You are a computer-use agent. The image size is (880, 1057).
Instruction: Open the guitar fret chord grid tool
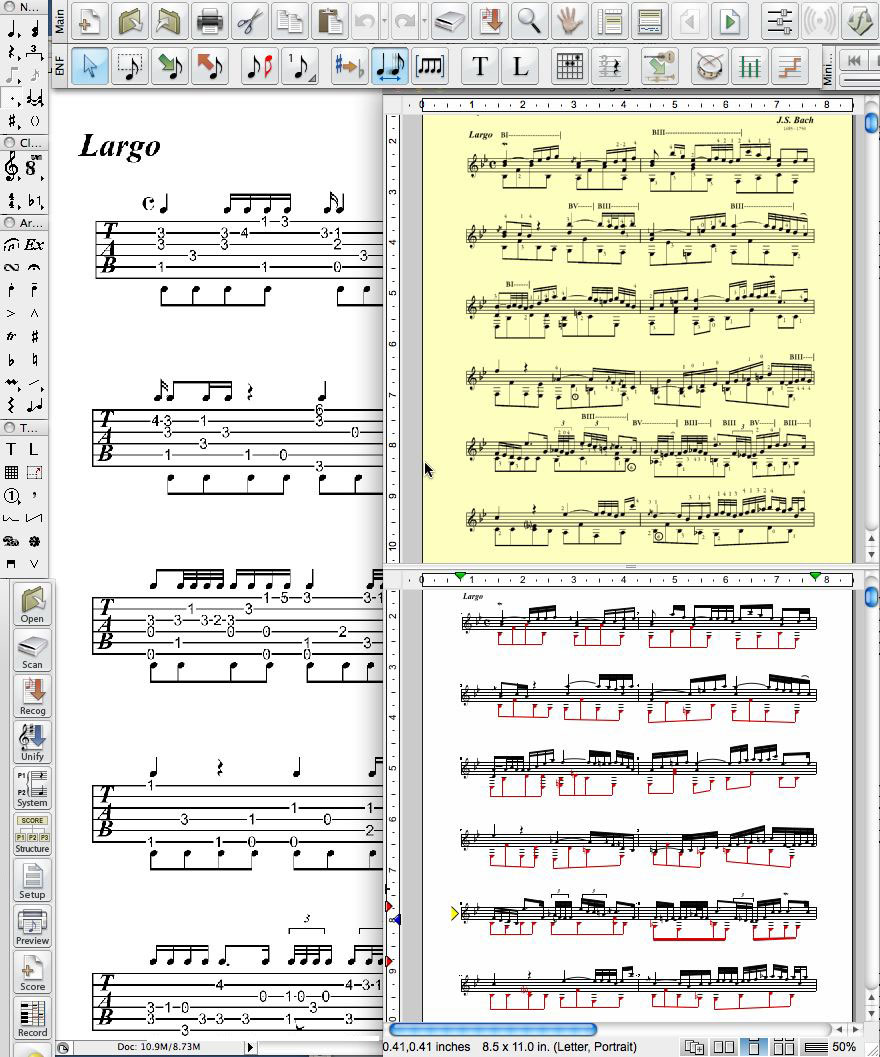[x=570, y=66]
